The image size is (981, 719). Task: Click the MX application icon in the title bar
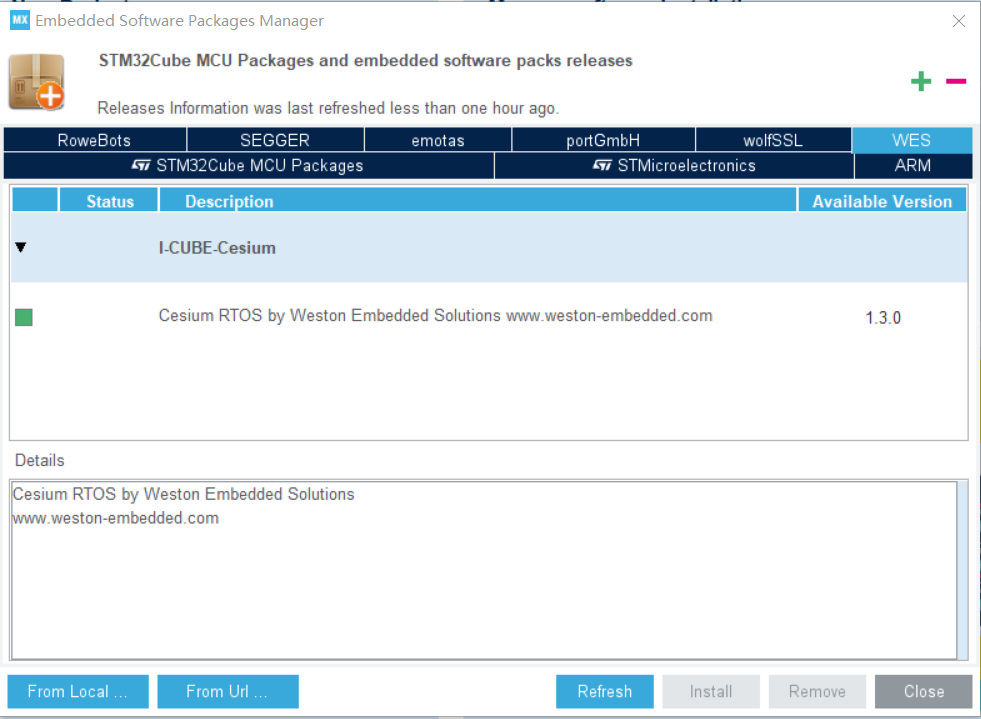pyautogui.click(x=19, y=20)
